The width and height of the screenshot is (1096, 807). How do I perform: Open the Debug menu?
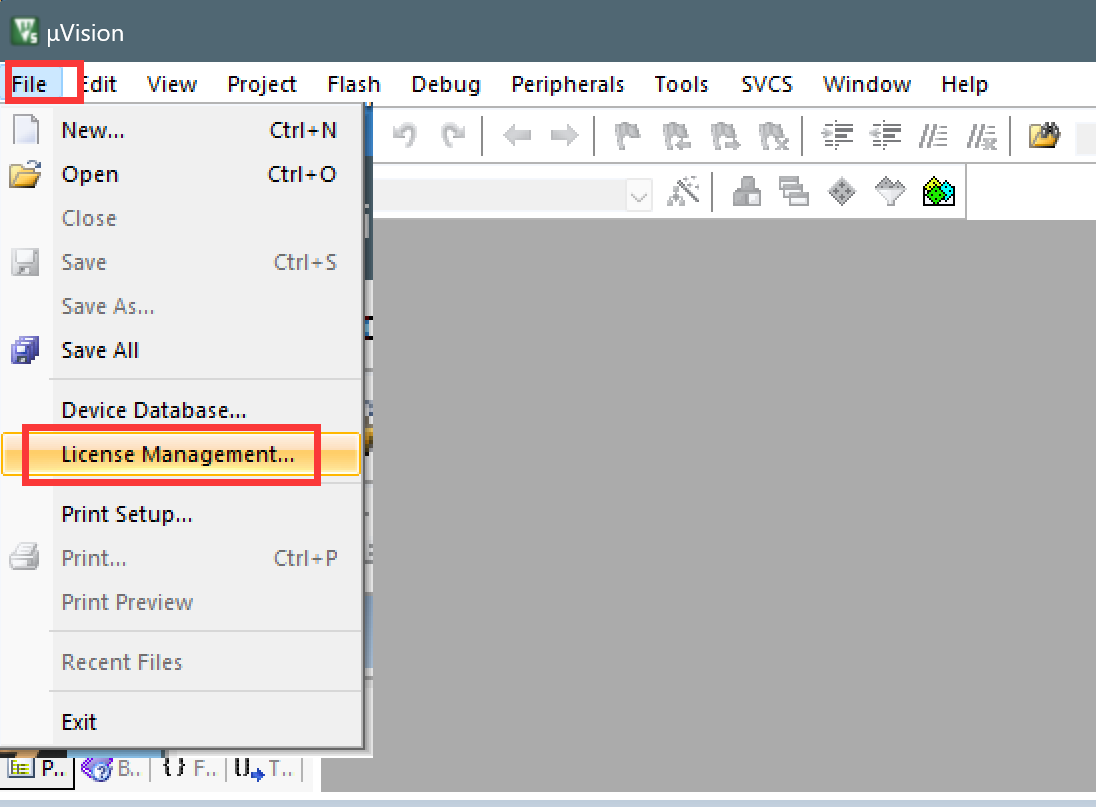coord(446,85)
